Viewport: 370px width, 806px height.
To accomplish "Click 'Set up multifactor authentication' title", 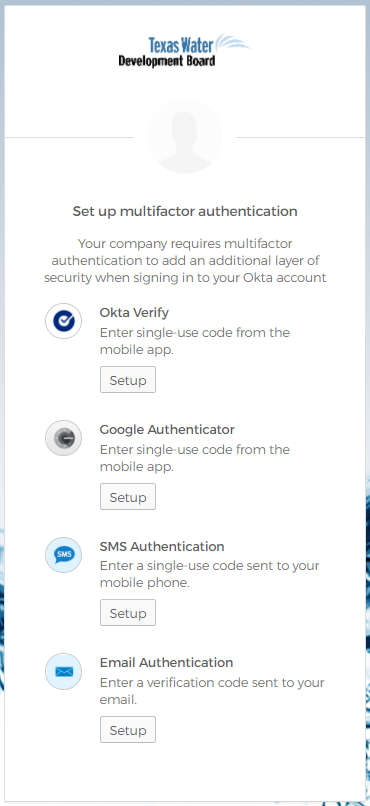I will tap(185, 211).
